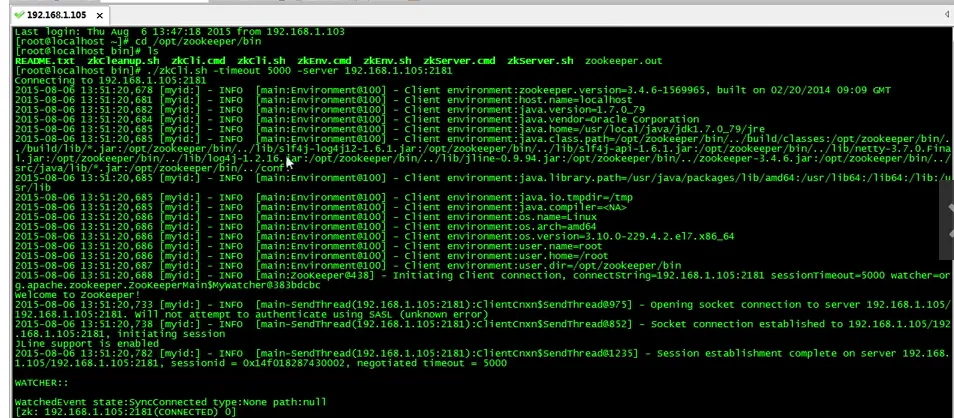Click the 'os.version=3.10.0-229.4.2.el7.x86_64' text

(x=626, y=236)
